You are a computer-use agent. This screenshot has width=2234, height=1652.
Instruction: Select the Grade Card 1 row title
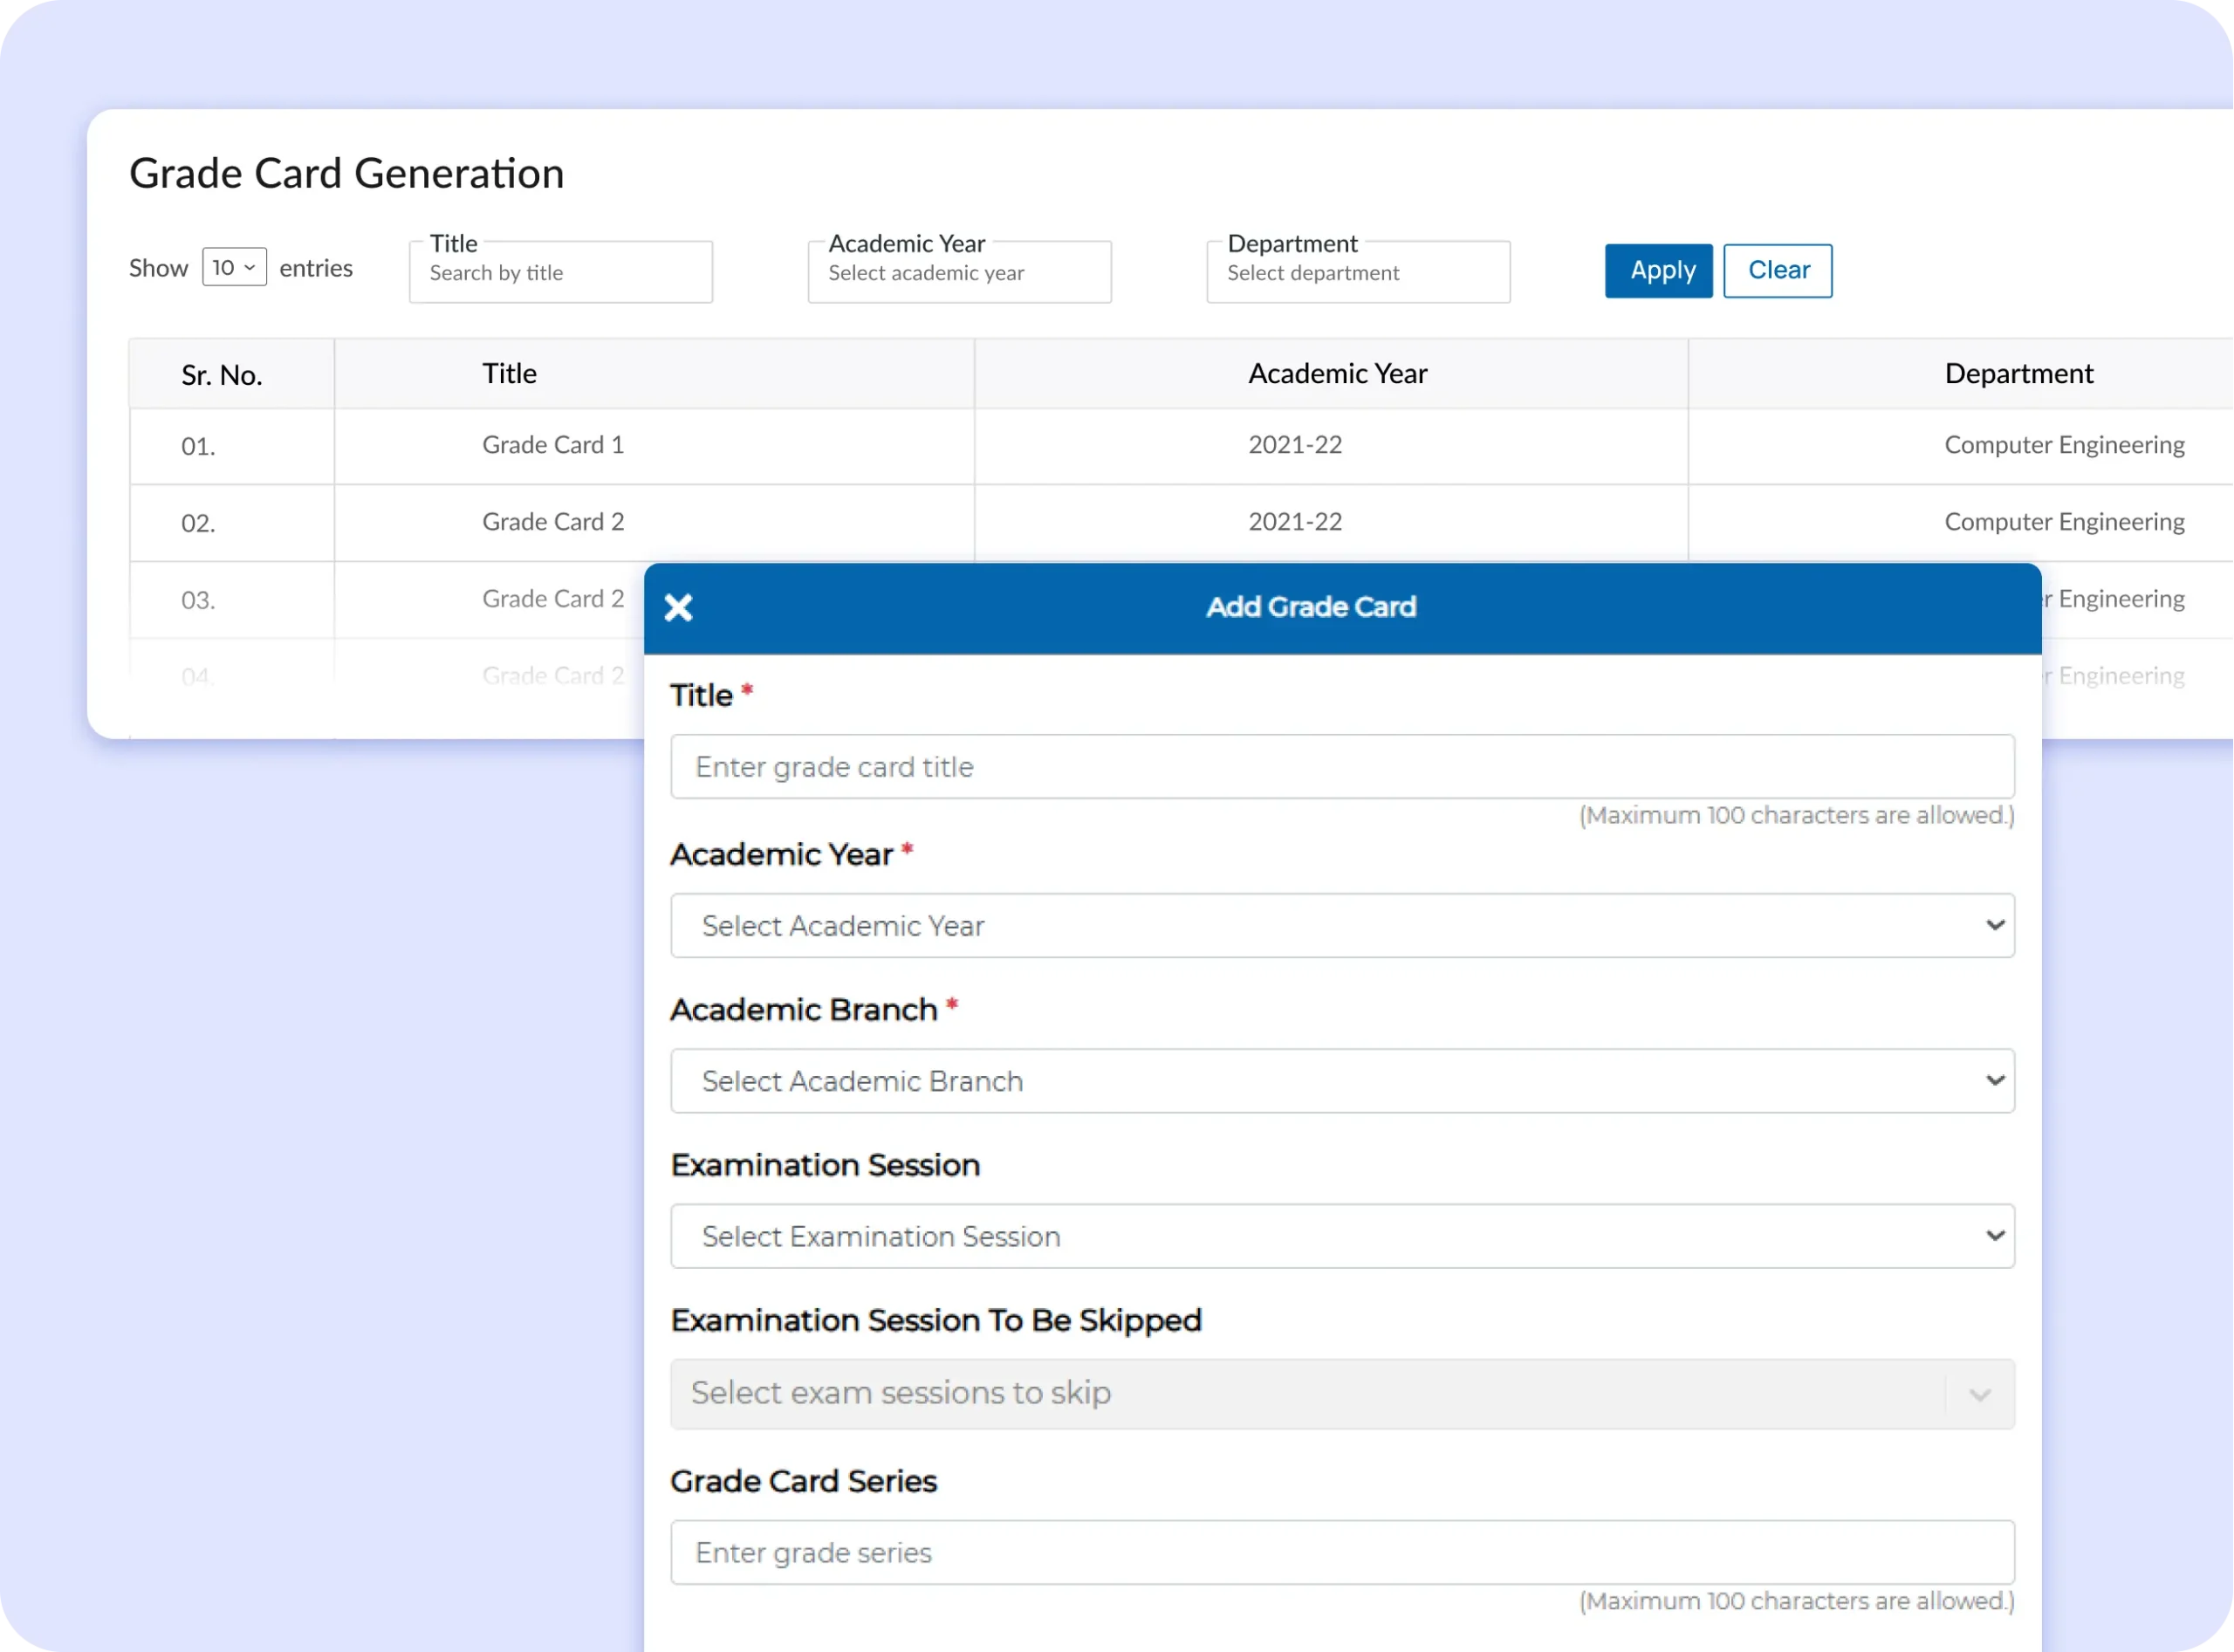pyautogui.click(x=552, y=445)
